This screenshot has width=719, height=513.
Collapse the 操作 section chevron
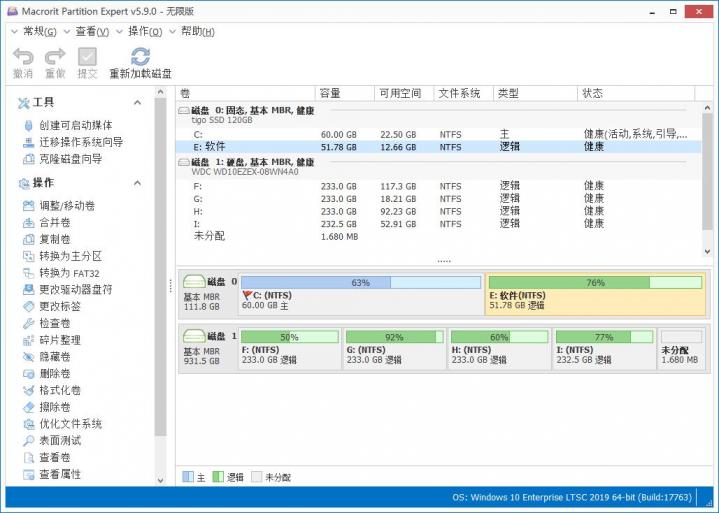137,183
